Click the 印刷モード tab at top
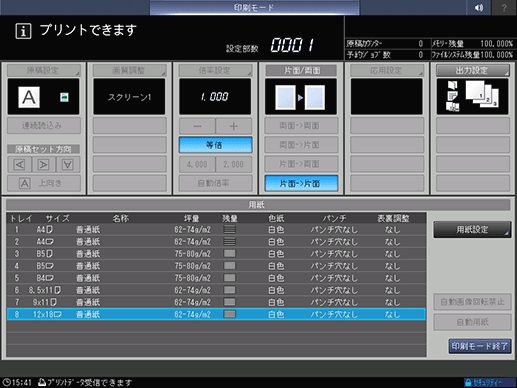This screenshot has width=517, height=388. (254, 7)
